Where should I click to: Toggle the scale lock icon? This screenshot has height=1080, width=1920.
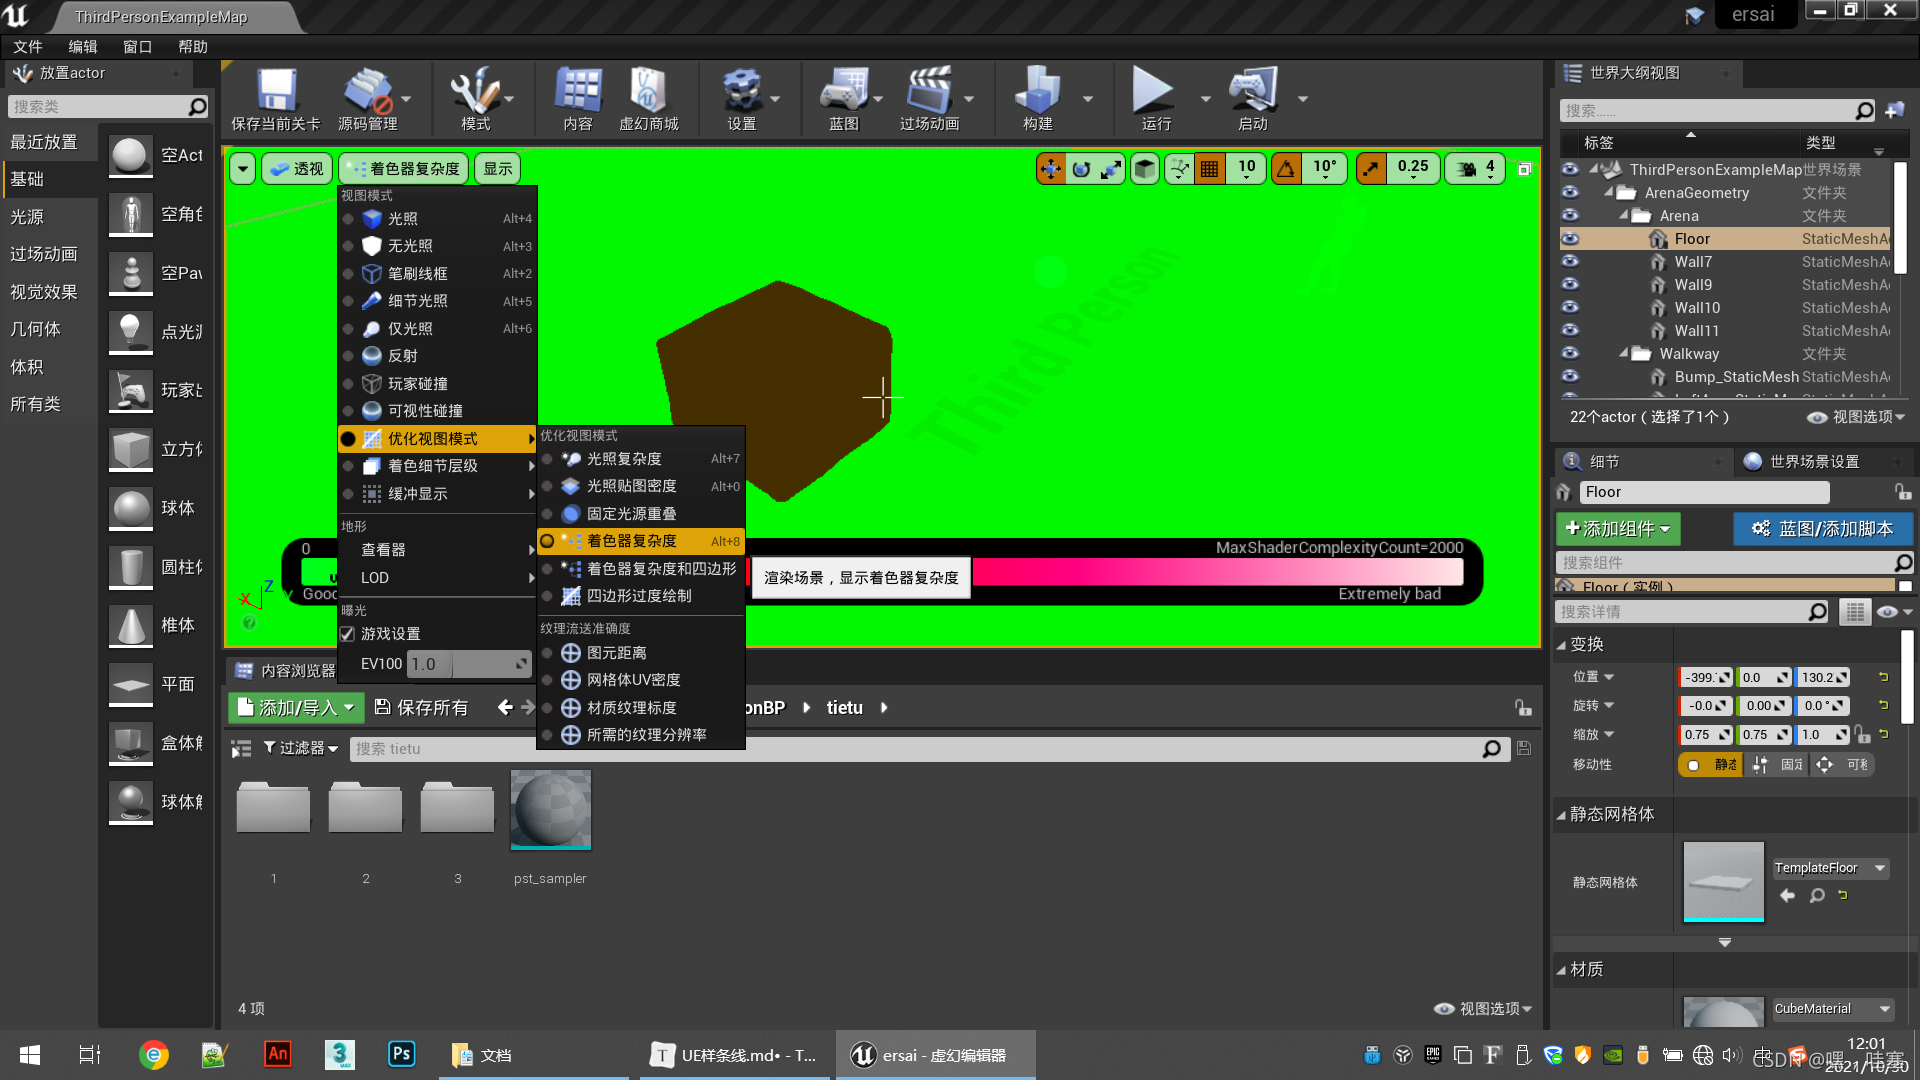[1862, 735]
